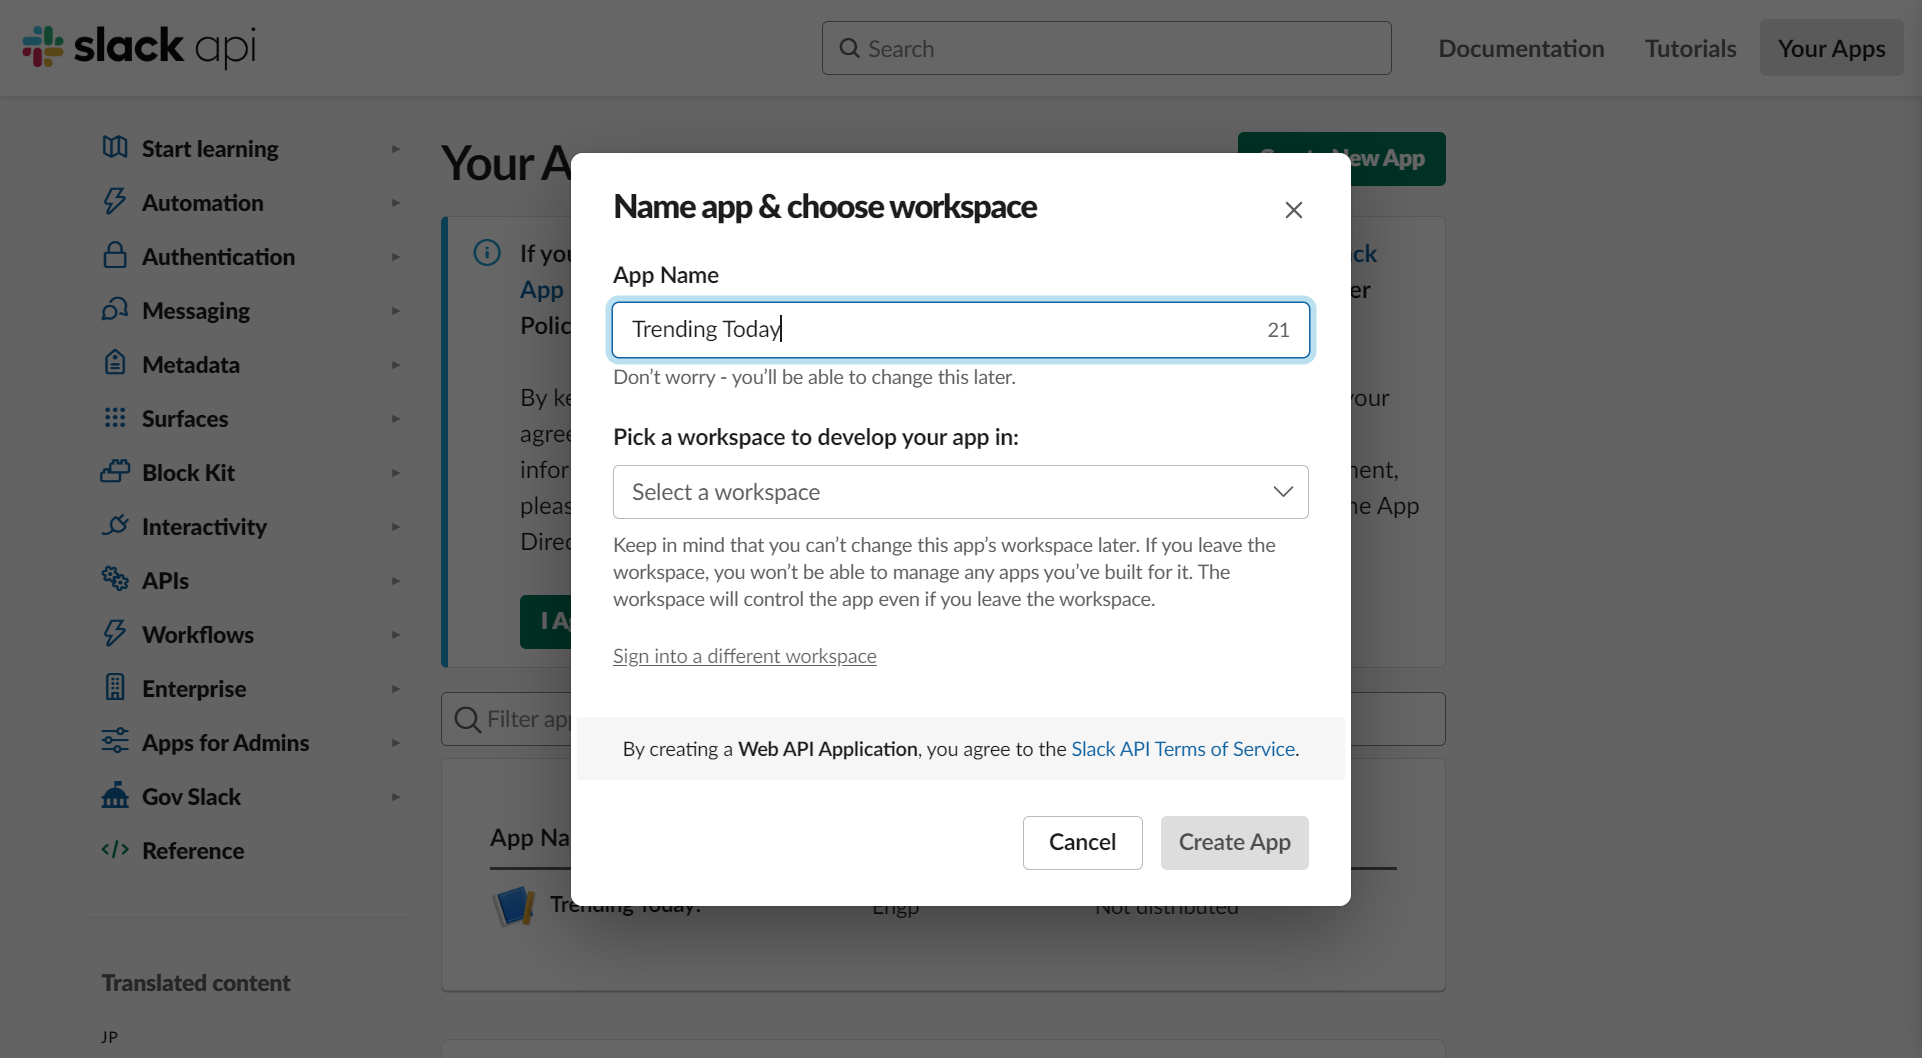Open Slack API Terms of Service link

pos(1183,749)
